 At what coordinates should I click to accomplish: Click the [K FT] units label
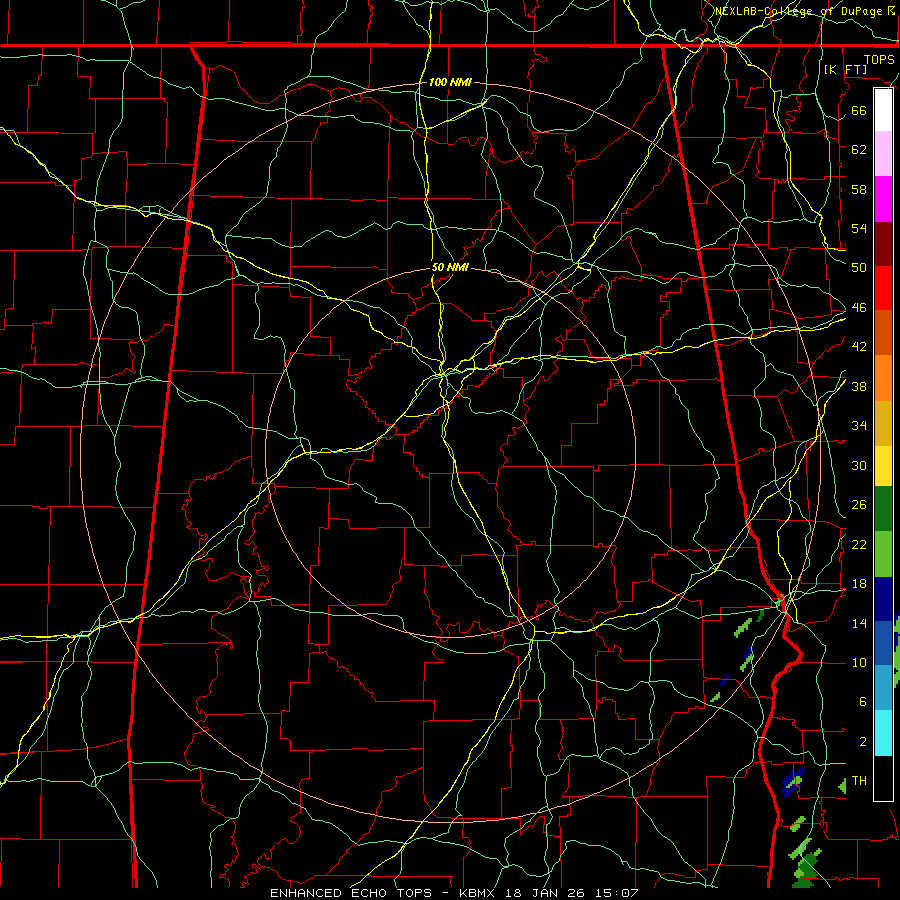(x=845, y=69)
